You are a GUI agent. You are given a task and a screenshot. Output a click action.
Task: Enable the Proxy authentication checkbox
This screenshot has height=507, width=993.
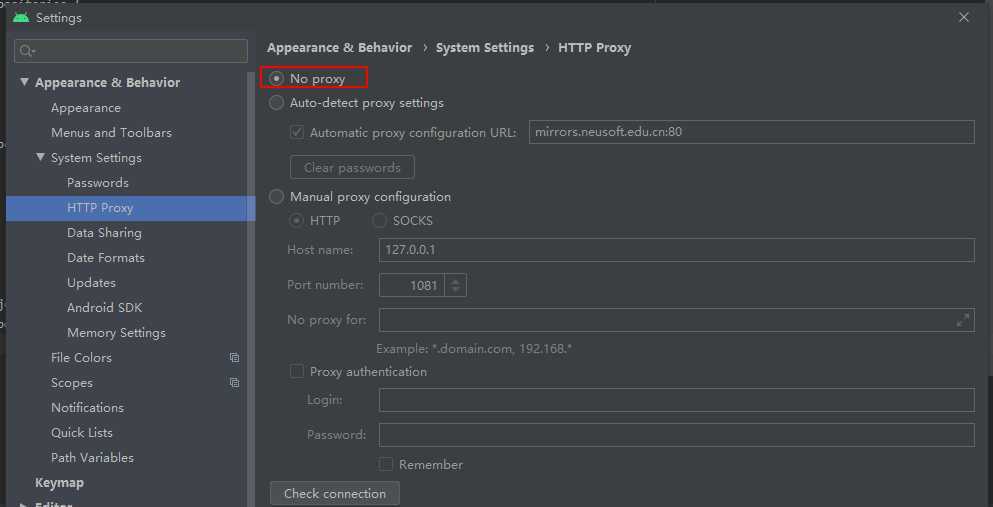click(297, 372)
